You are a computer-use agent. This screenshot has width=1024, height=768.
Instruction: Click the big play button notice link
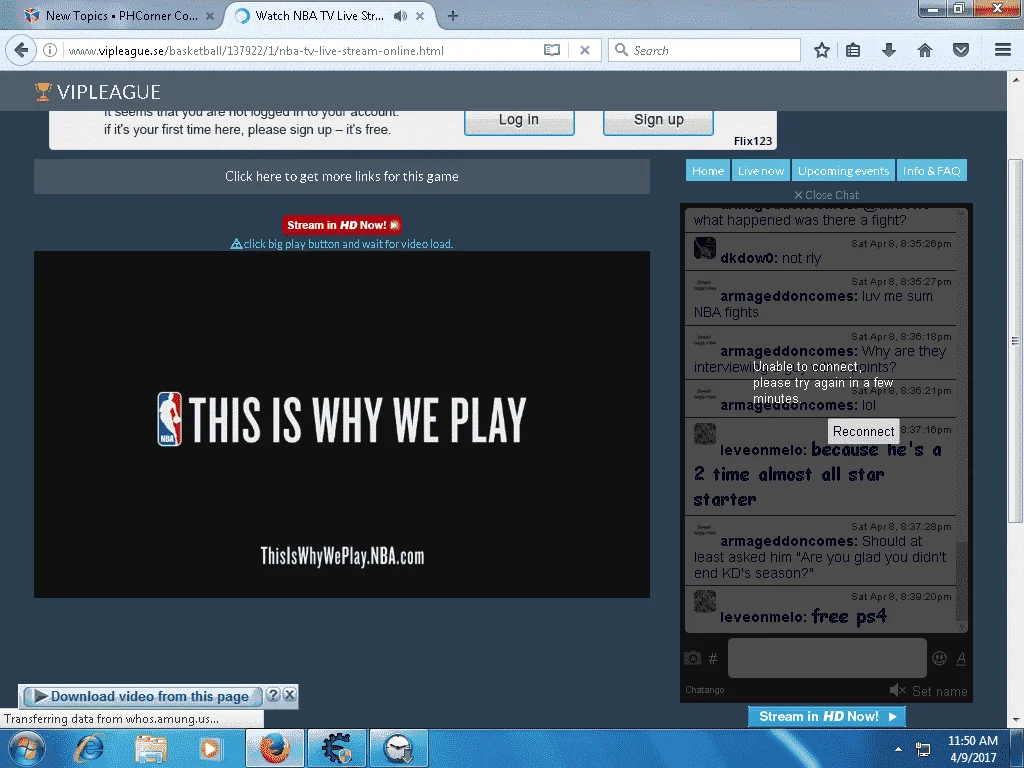point(342,244)
